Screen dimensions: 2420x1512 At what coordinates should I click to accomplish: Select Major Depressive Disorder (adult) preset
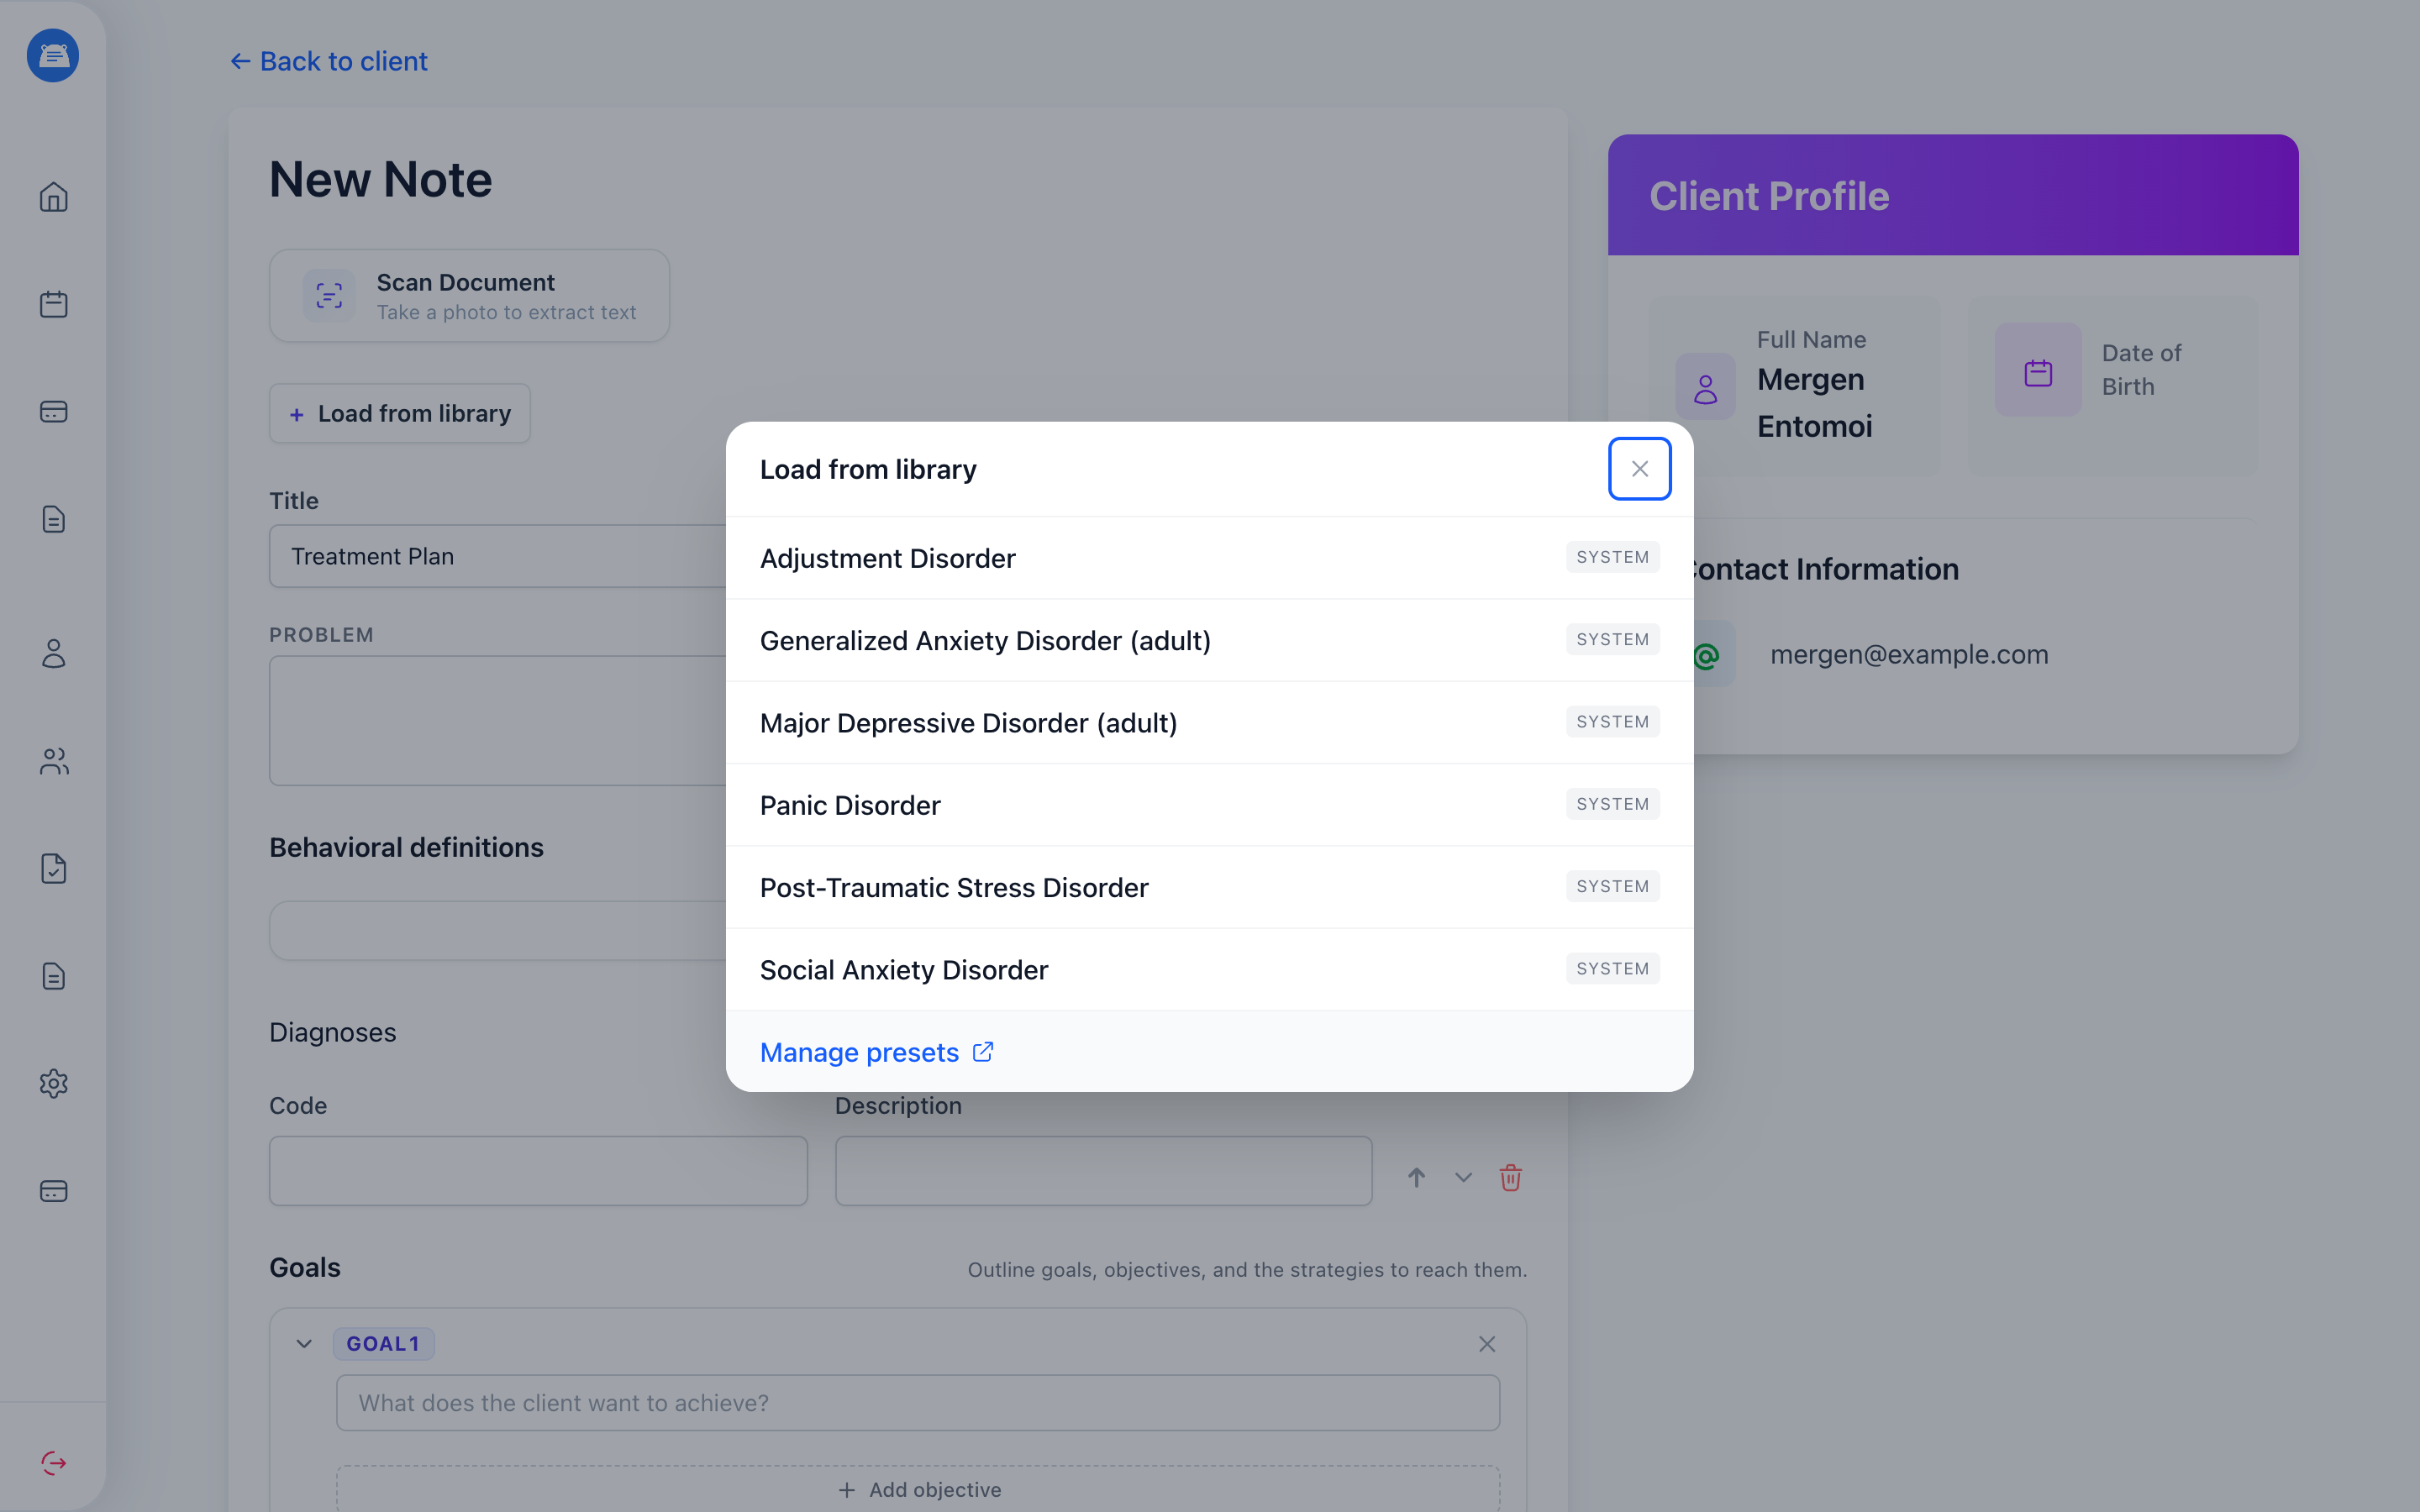pos(1209,723)
